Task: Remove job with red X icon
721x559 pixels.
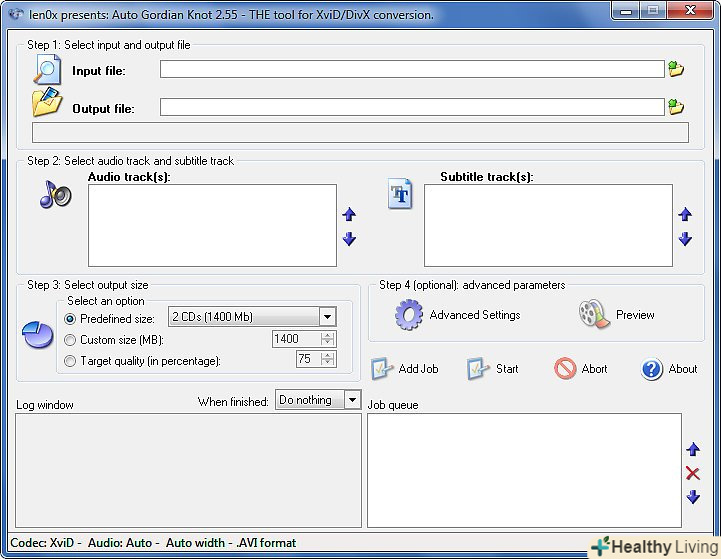Action: tap(692, 473)
